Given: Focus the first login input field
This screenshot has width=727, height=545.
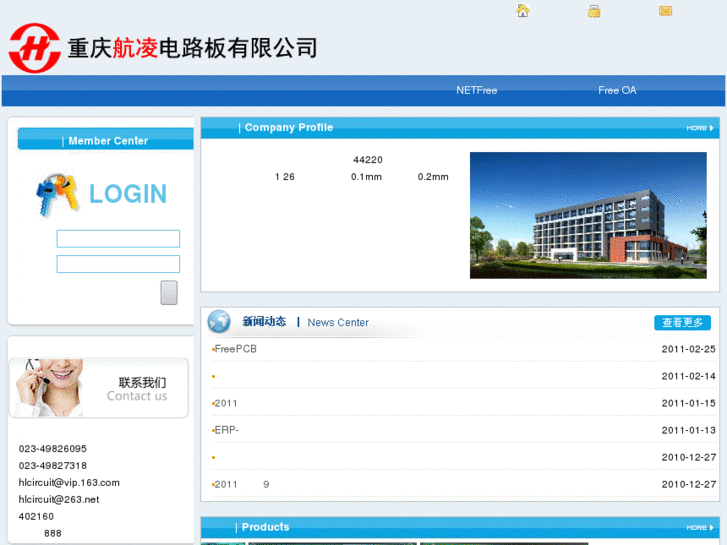Looking at the screenshot, I should coord(118,239).
